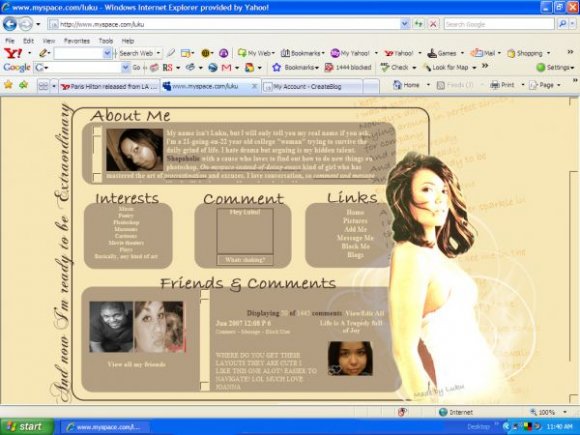Click the 1444 blocked popup blocker icon
This screenshot has height=435, width=580.
pos(329,67)
